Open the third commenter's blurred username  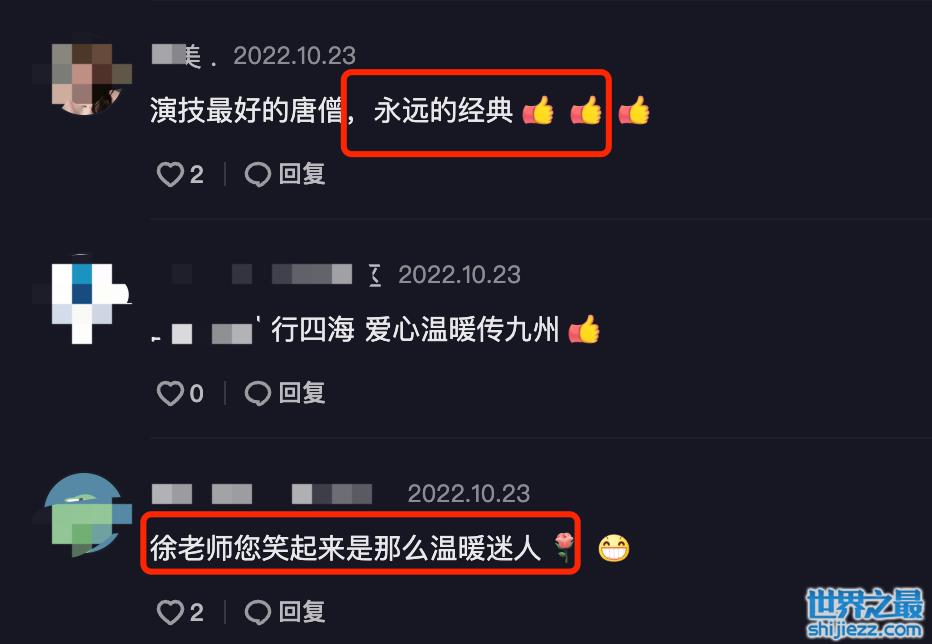(x=262, y=494)
